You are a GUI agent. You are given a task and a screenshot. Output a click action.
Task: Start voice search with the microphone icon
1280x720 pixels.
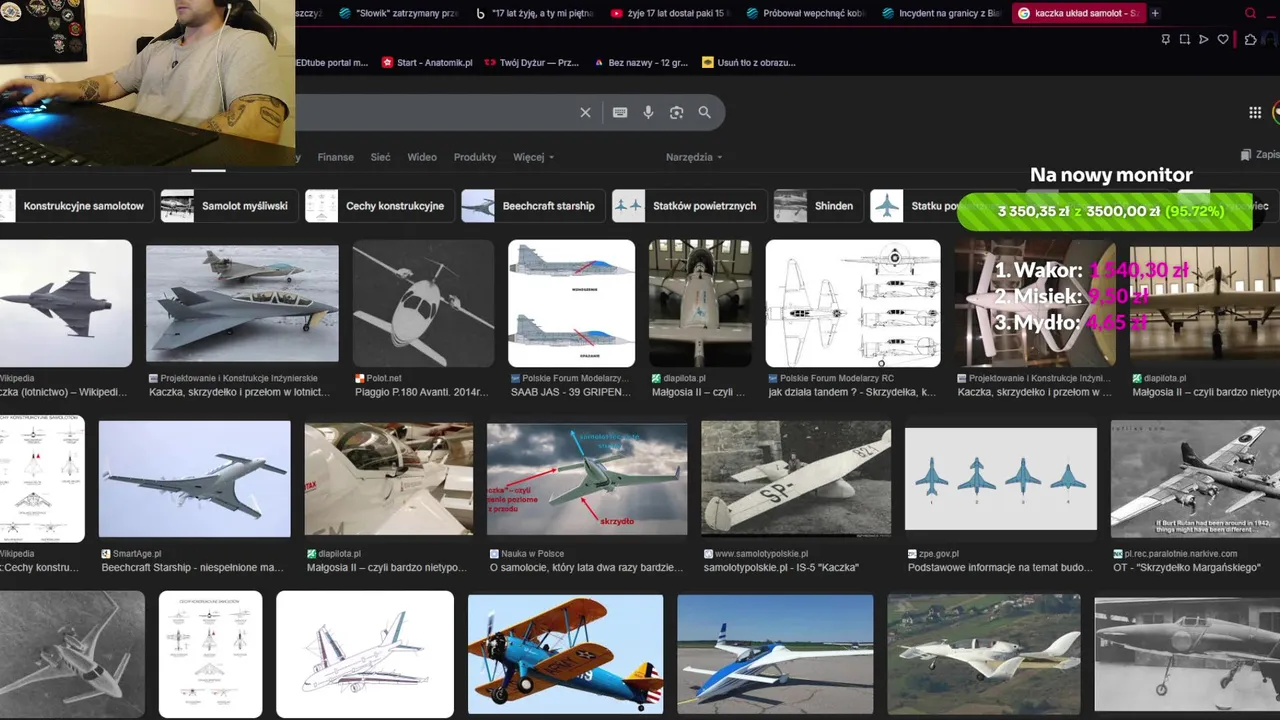coord(648,113)
